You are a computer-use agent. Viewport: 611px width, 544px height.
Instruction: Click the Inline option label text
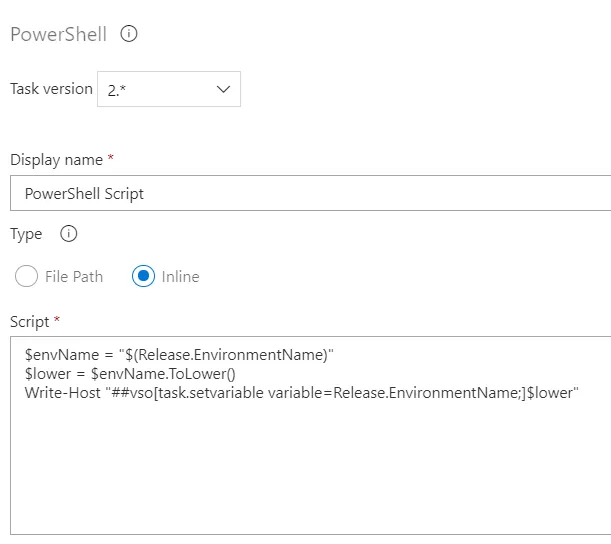coord(180,276)
